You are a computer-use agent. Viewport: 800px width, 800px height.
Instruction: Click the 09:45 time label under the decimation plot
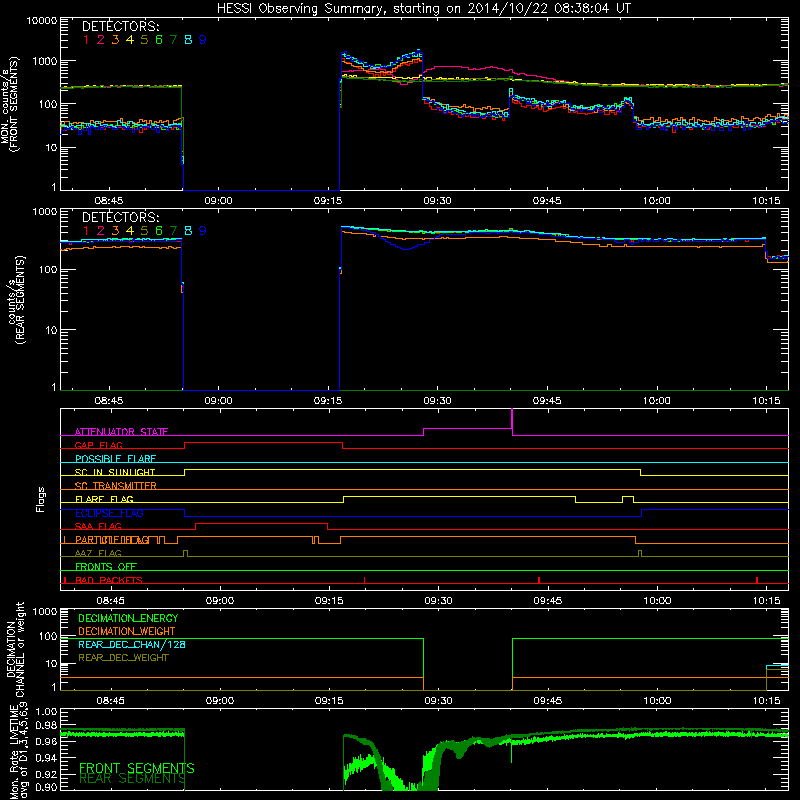tap(547, 701)
